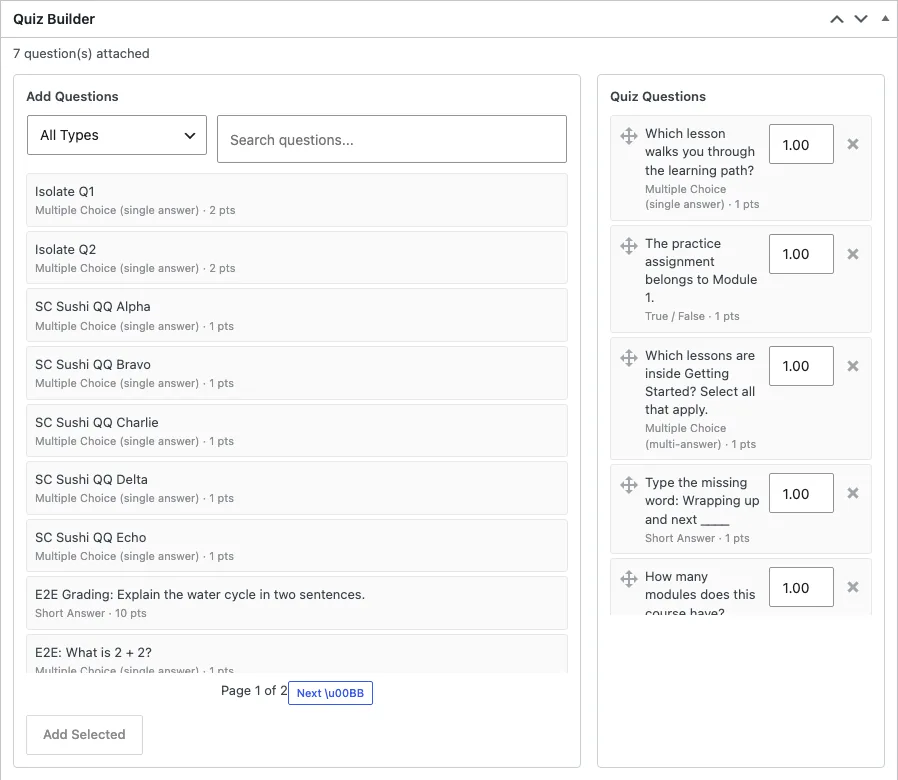Screen dimensions: 898x780
Task: Select the What is 2 + 2 question
Action: [x=297, y=653]
